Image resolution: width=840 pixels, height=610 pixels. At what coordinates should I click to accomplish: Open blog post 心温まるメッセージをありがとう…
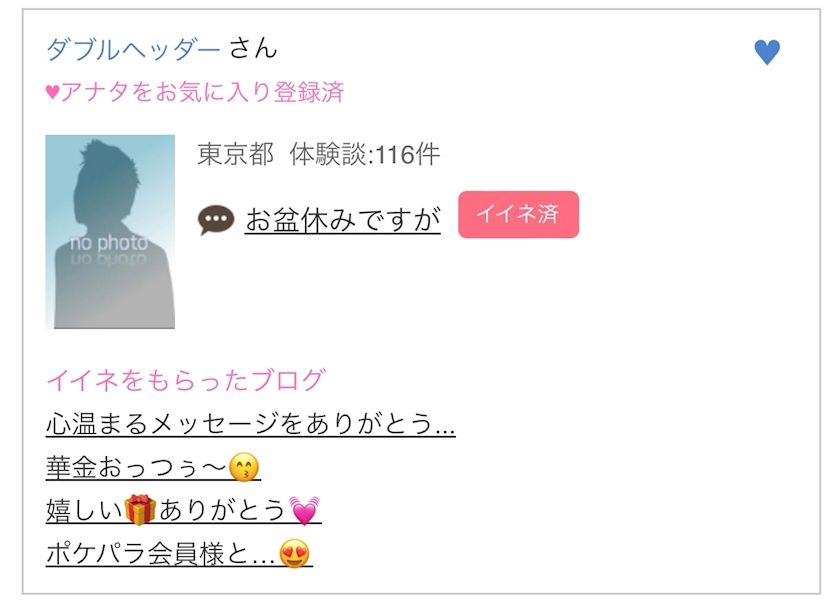tap(250, 424)
